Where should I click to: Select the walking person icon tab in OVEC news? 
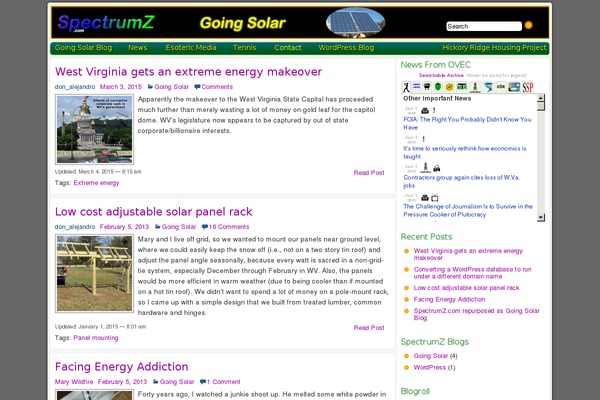point(406,87)
